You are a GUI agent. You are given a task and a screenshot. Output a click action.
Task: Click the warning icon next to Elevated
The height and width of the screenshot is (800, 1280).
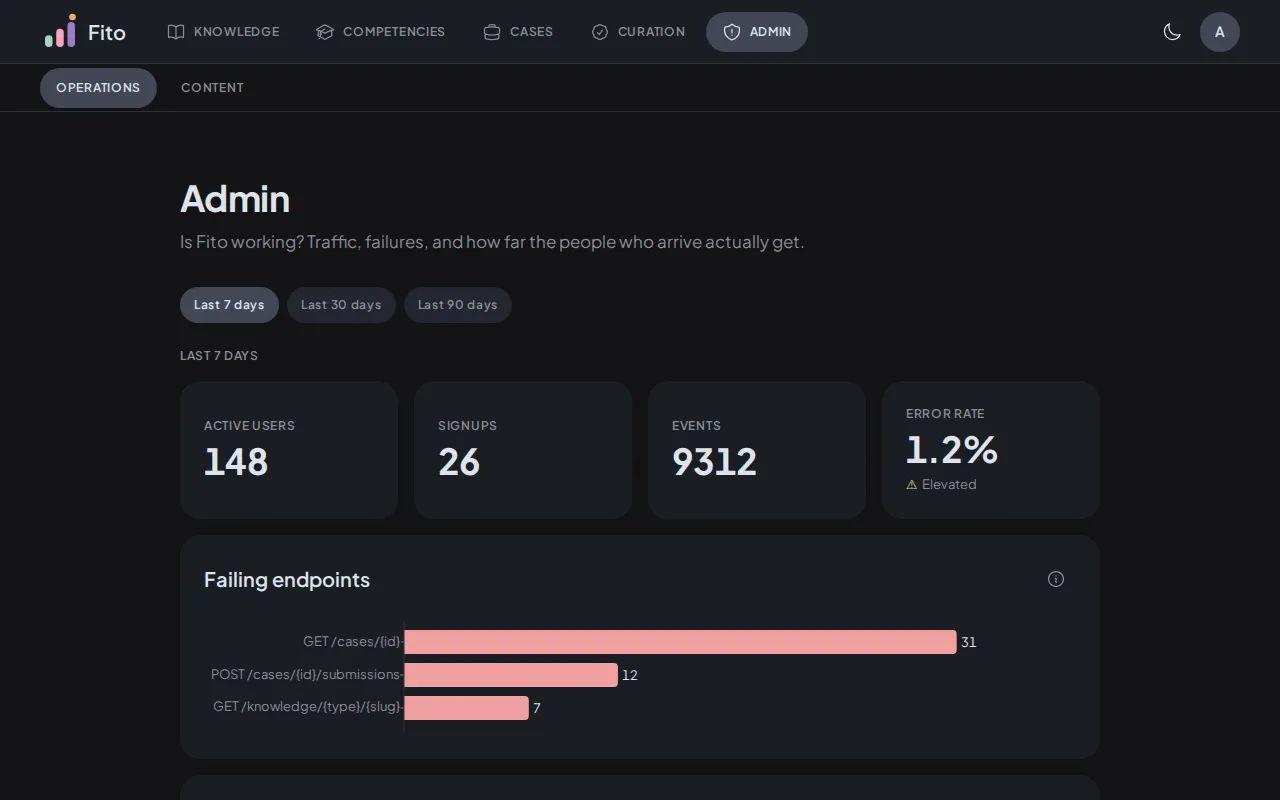point(912,484)
